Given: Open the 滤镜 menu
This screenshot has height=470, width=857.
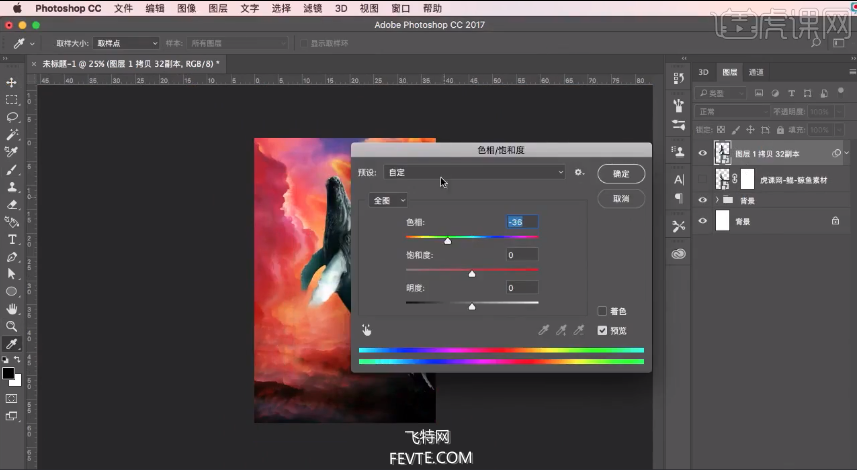Looking at the screenshot, I should pos(312,8).
